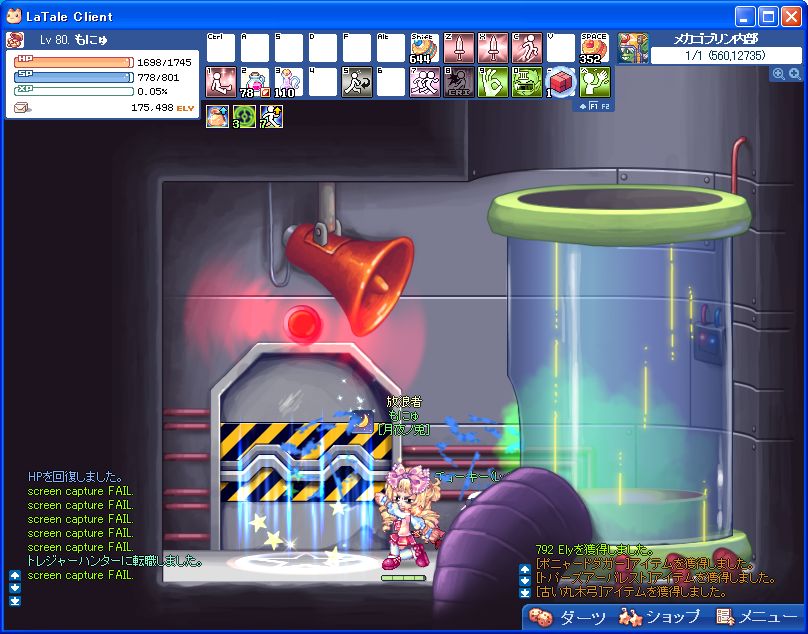Select the empty number 4 quickslot
Screen dimensions: 808x634
(x=323, y=82)
